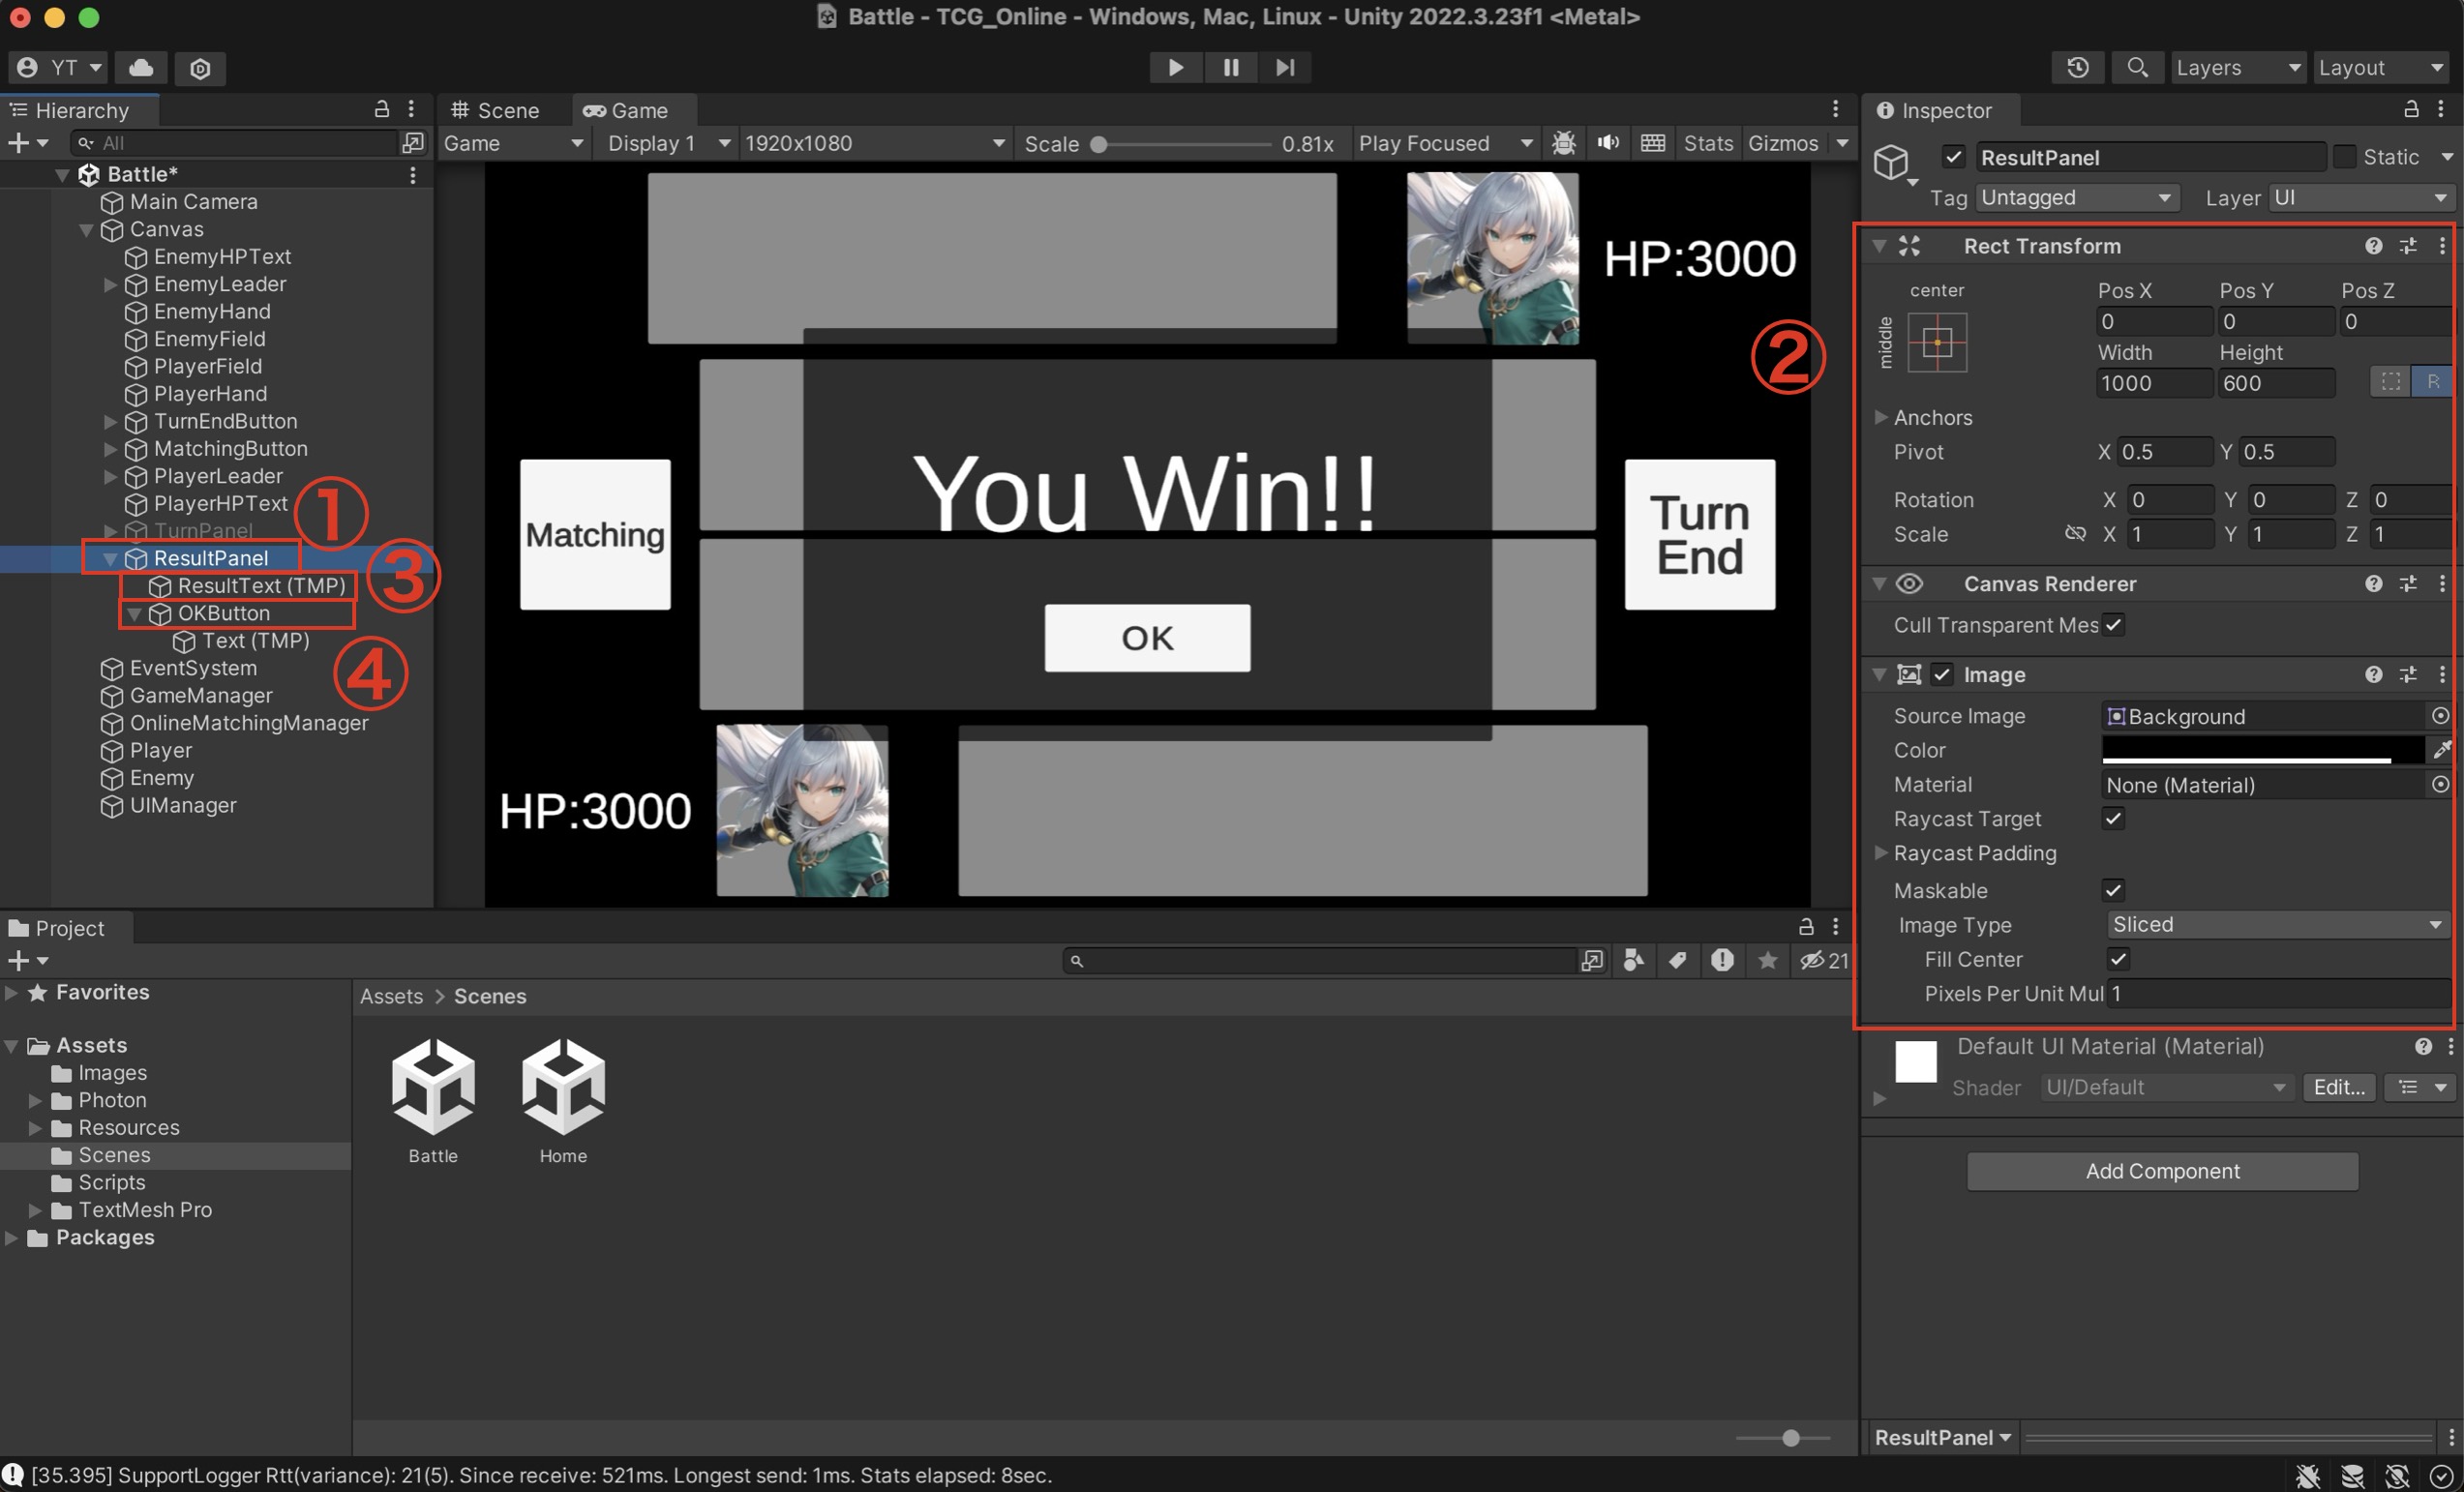Click the global search magnifier icon
The width and height of the screenshot is (2464, 1492).
2137,67
